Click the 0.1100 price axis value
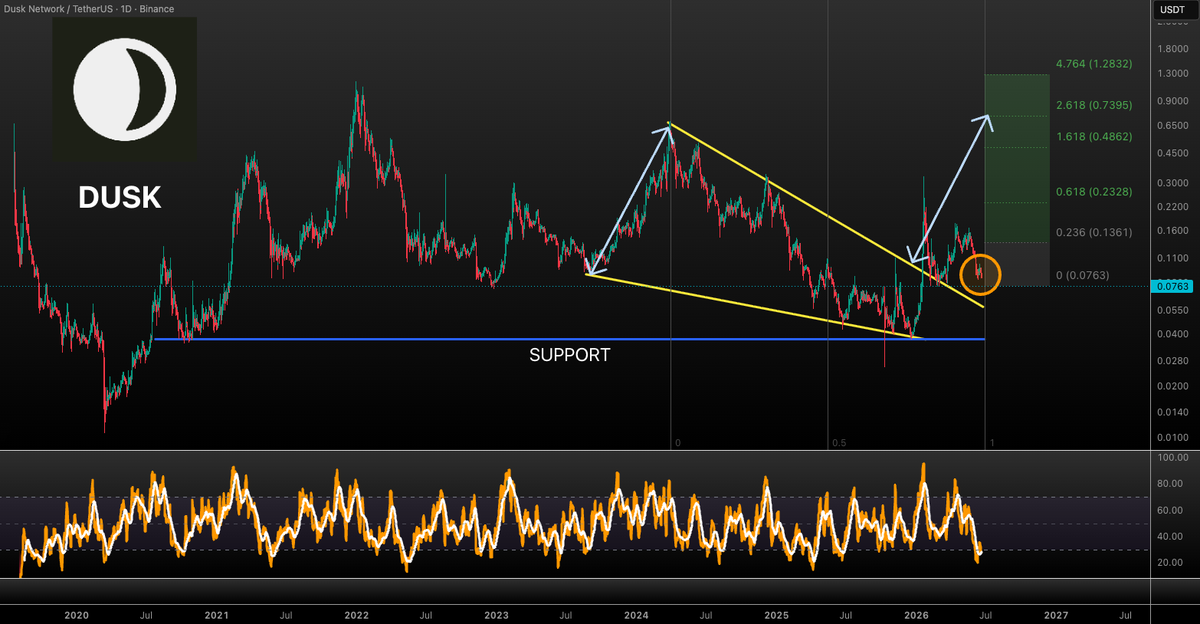 (x=1172, y=259)
